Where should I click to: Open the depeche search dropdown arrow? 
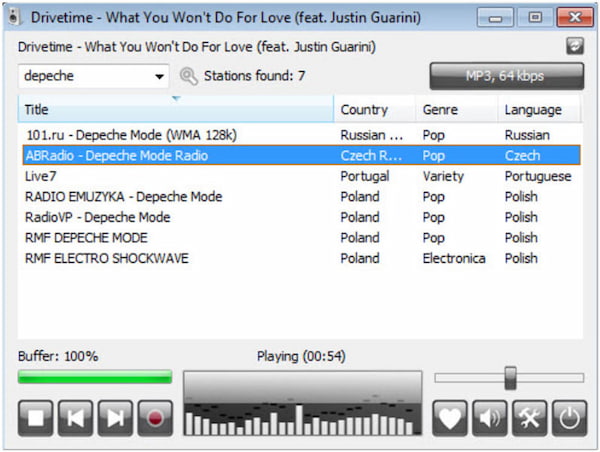pyautogui.click(x=160, y=76)
